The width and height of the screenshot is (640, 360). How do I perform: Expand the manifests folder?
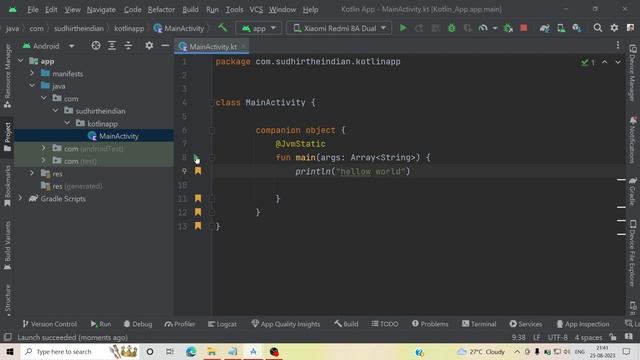click(32, 73)
